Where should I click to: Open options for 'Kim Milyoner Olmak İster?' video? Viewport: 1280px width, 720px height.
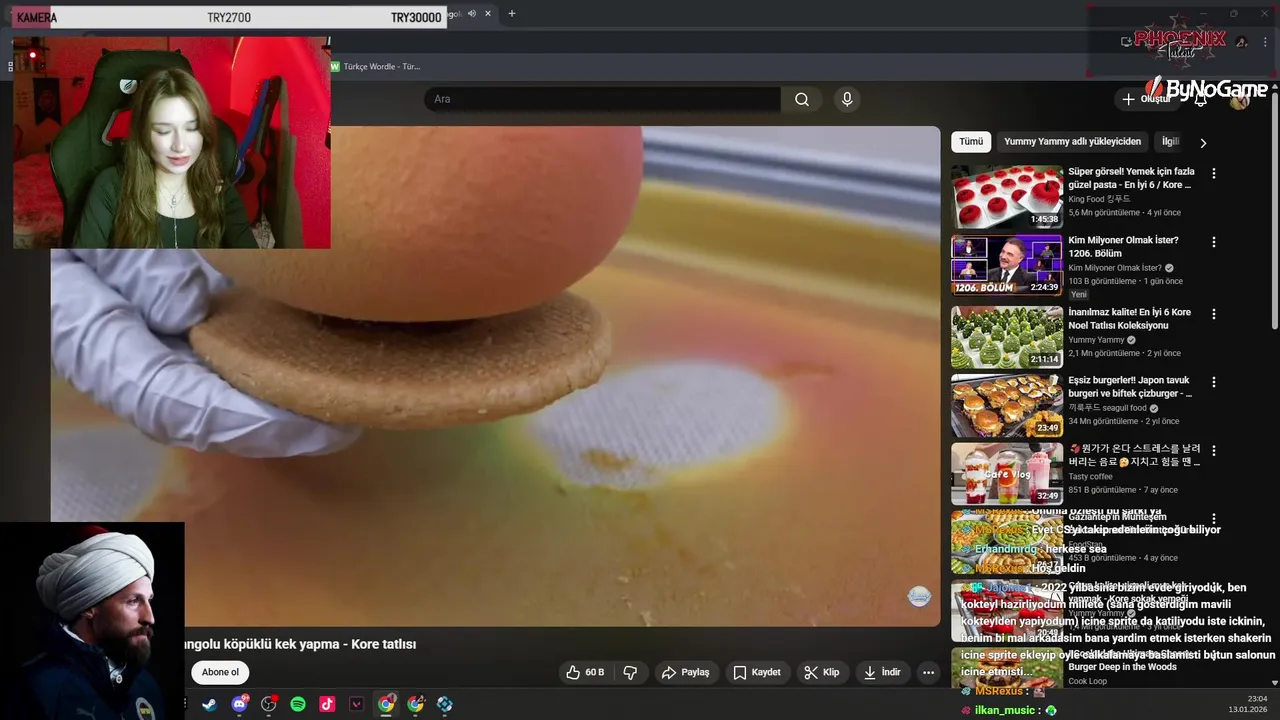point(1214,242)
